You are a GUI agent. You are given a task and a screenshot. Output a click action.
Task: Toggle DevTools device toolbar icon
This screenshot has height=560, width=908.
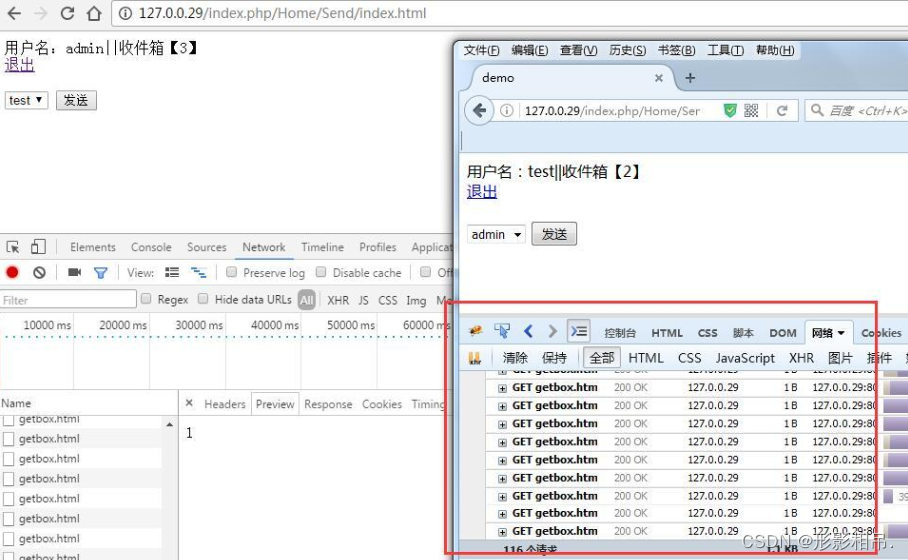tap(38, 247)
